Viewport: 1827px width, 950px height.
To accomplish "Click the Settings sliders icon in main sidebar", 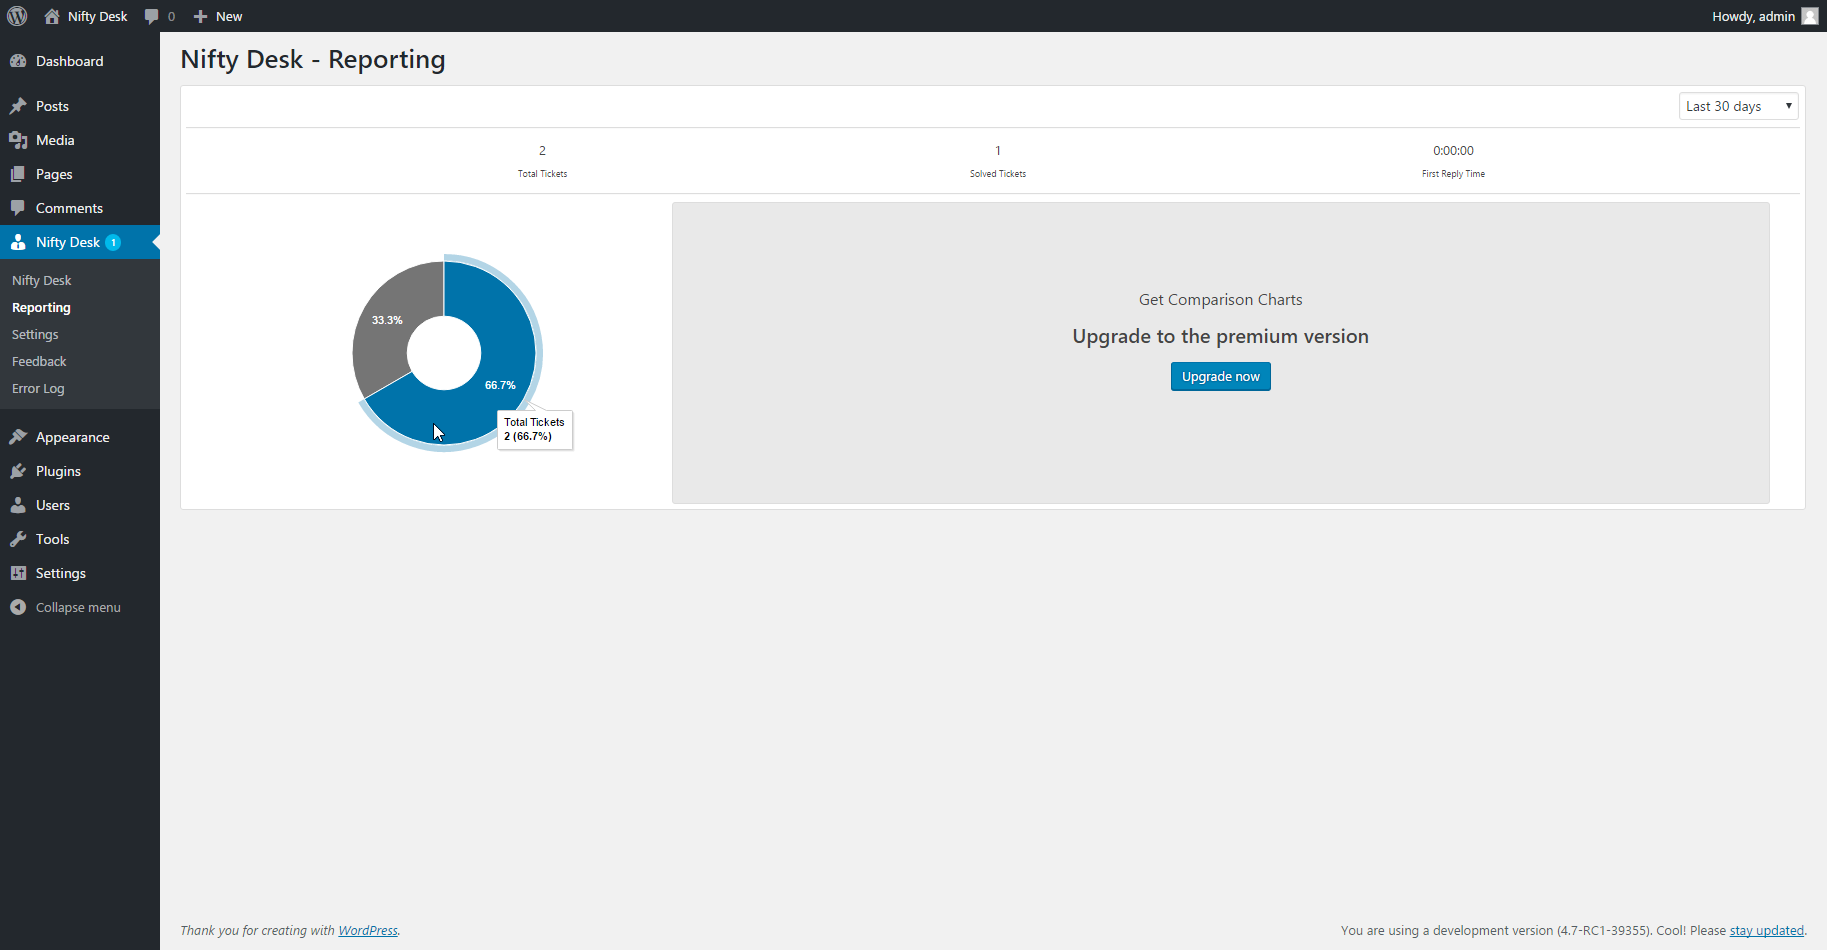I will click(x=18, y=573).
